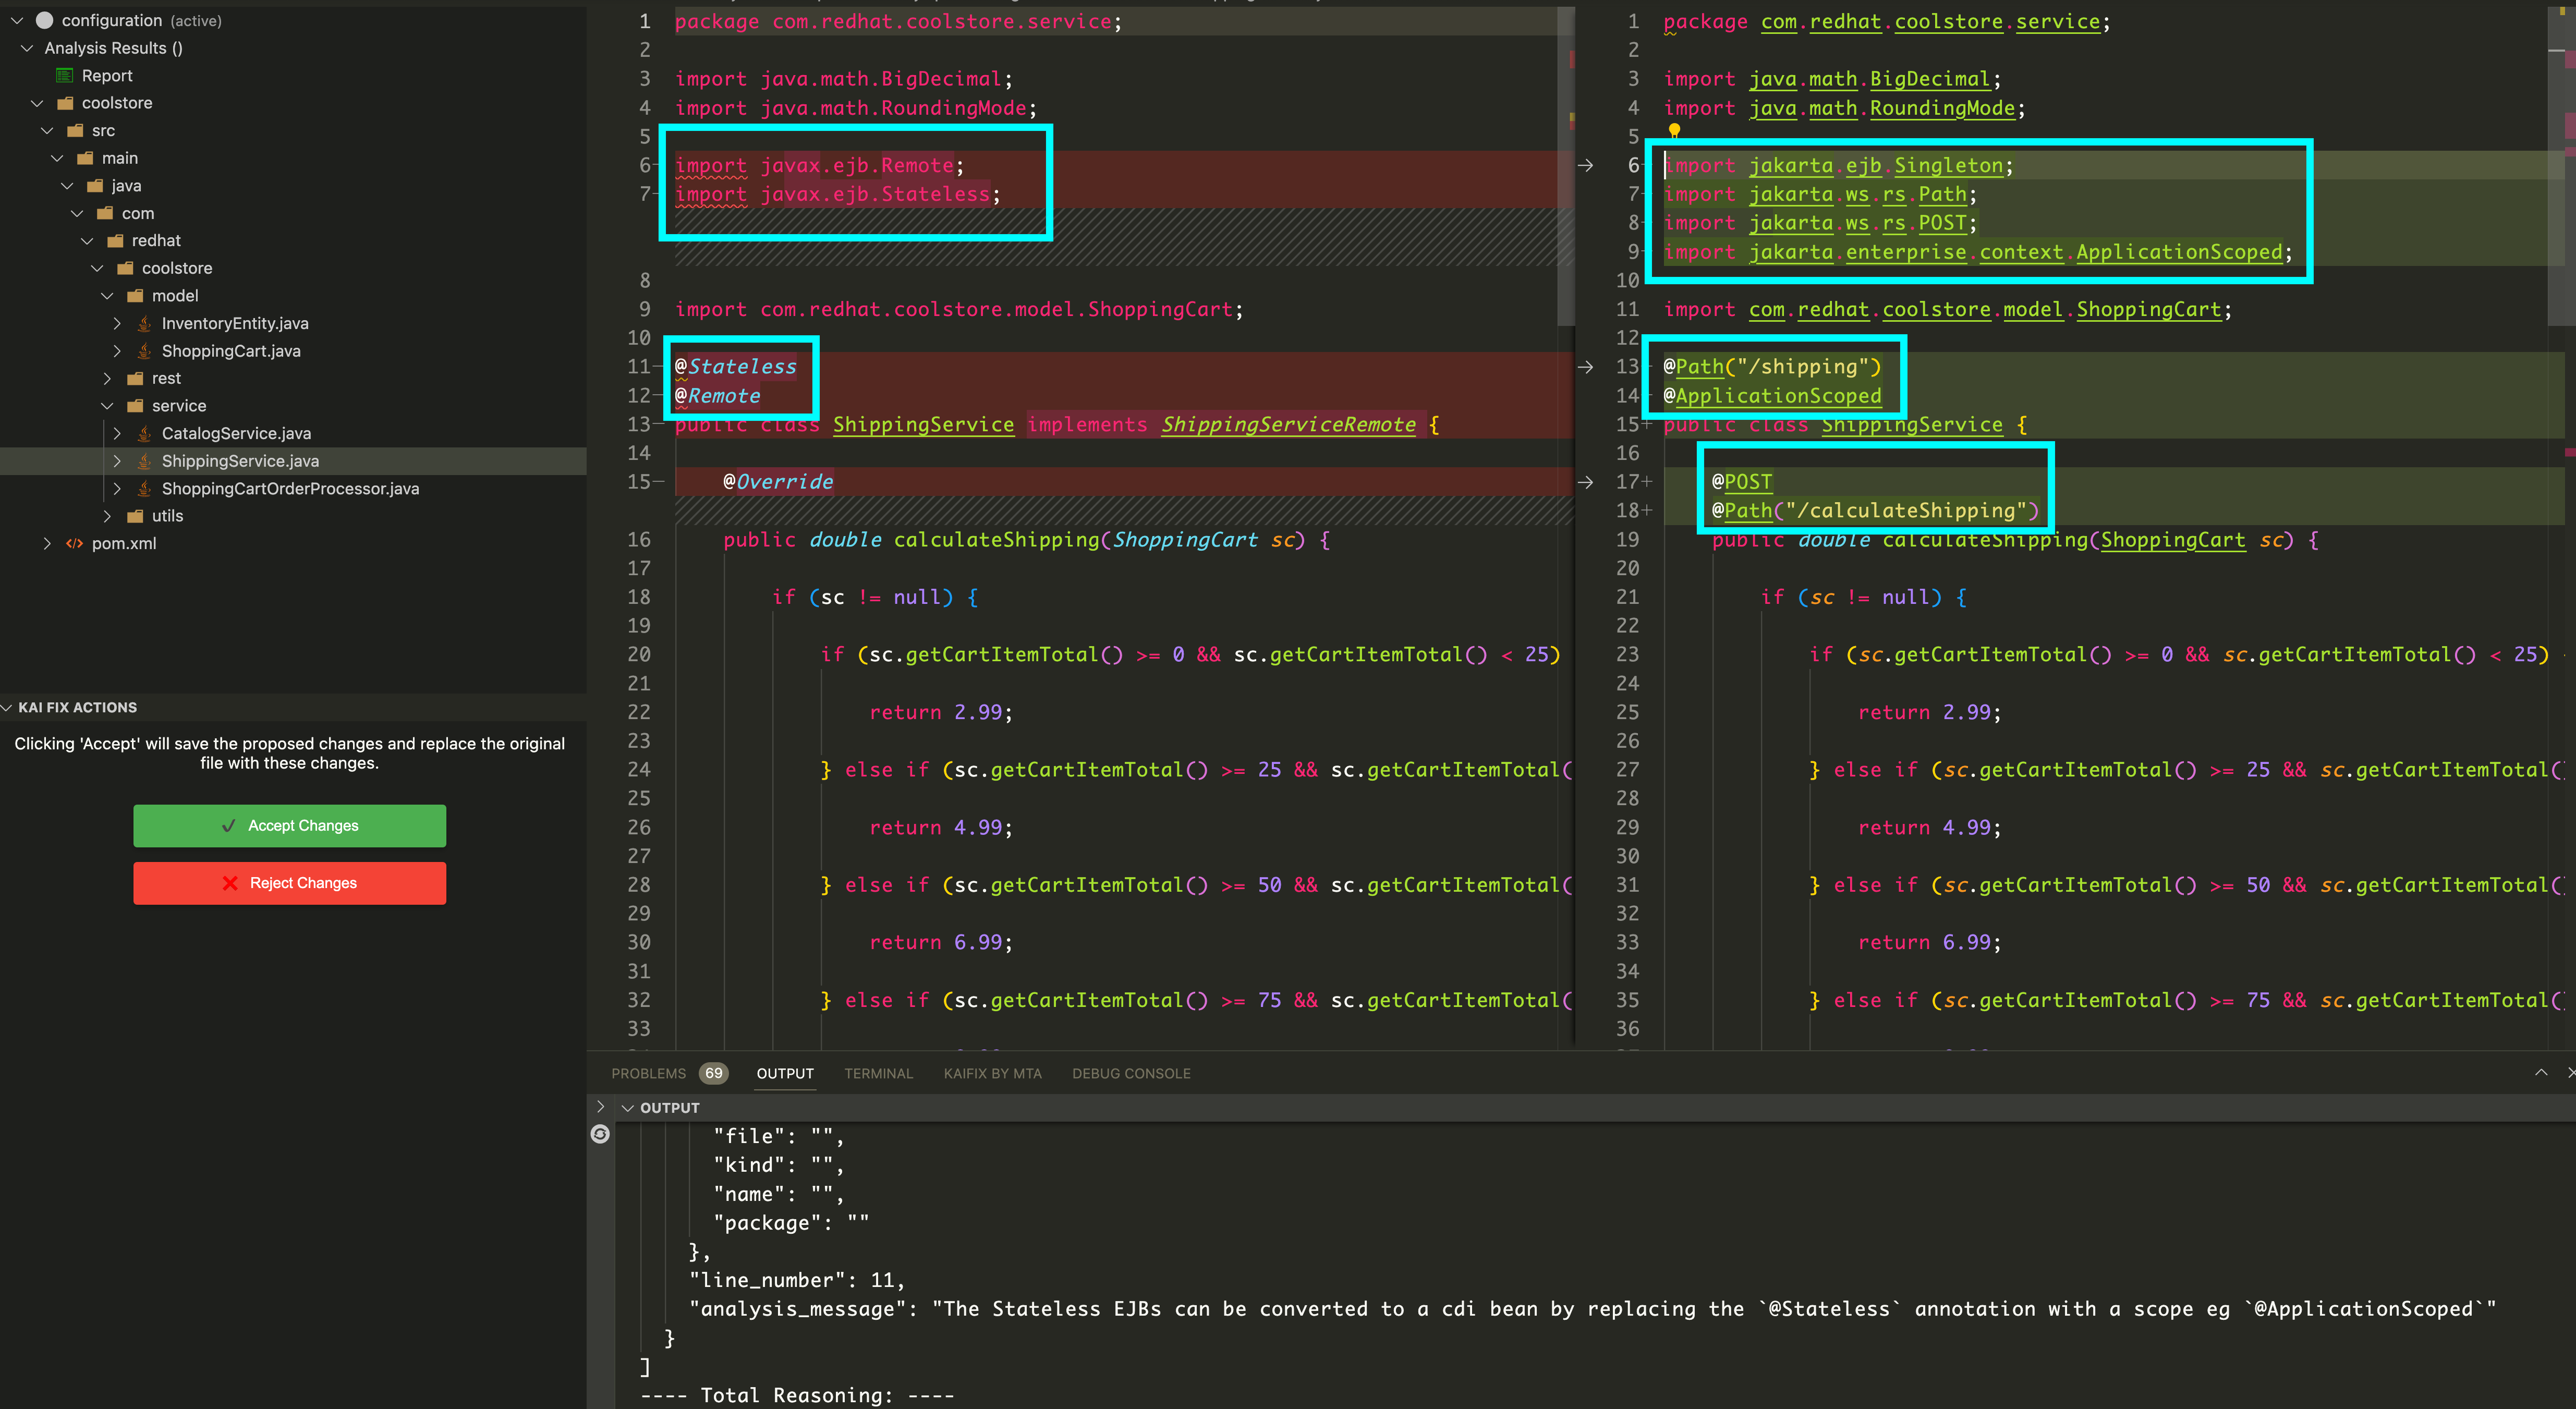Select CatalogService.java file

236,433
